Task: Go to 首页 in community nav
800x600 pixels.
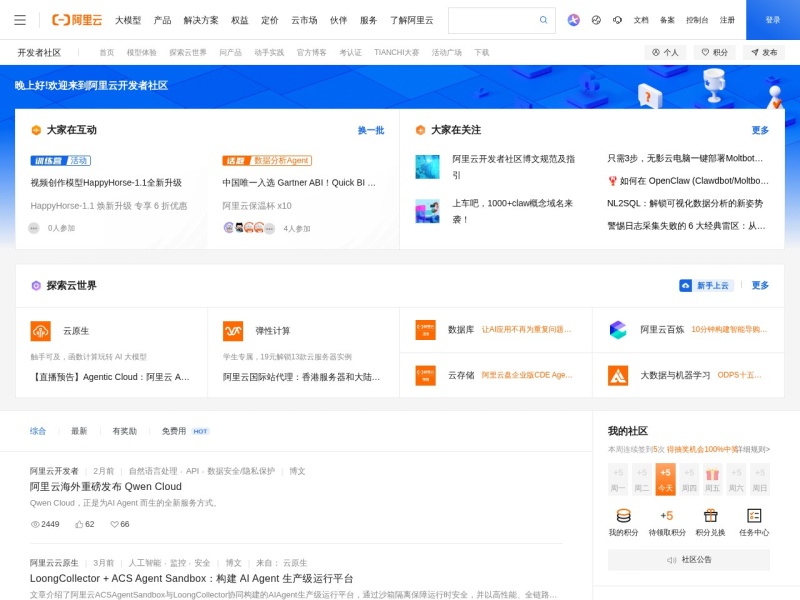Action: tap(107, 53)
